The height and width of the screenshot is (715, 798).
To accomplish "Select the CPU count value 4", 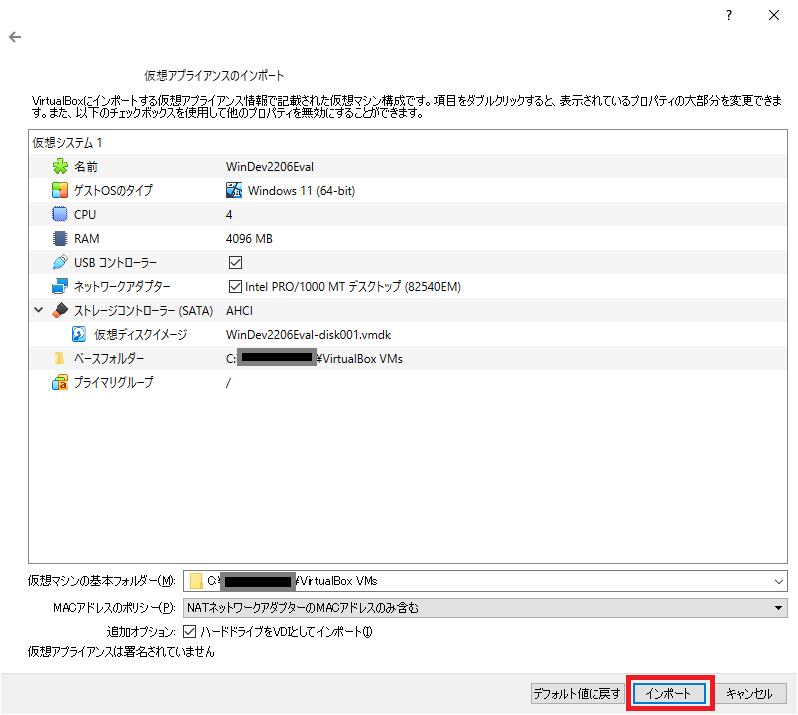I will point(229,215).
